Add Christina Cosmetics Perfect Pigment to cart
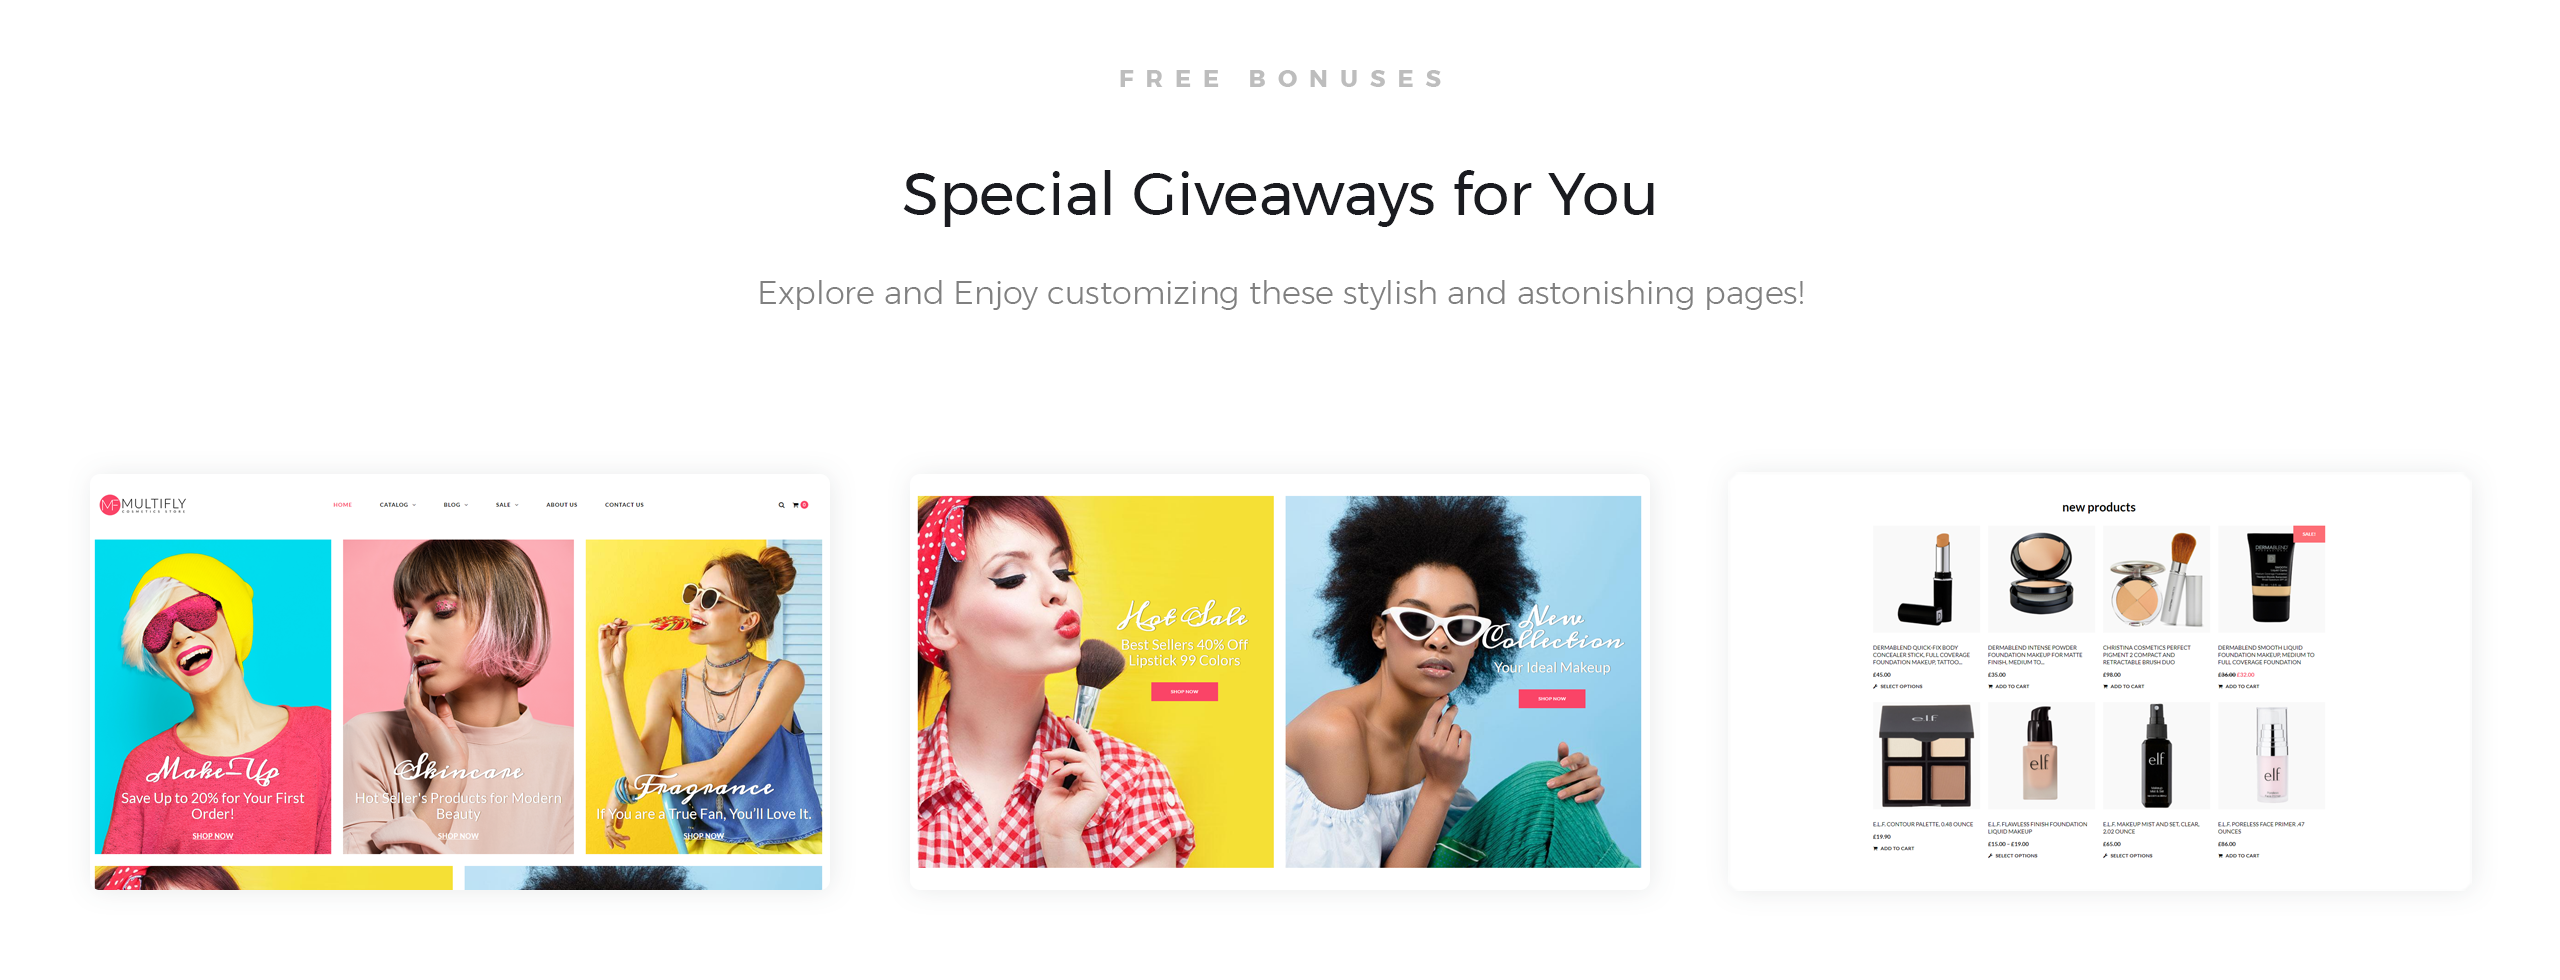 point(2123,687)
